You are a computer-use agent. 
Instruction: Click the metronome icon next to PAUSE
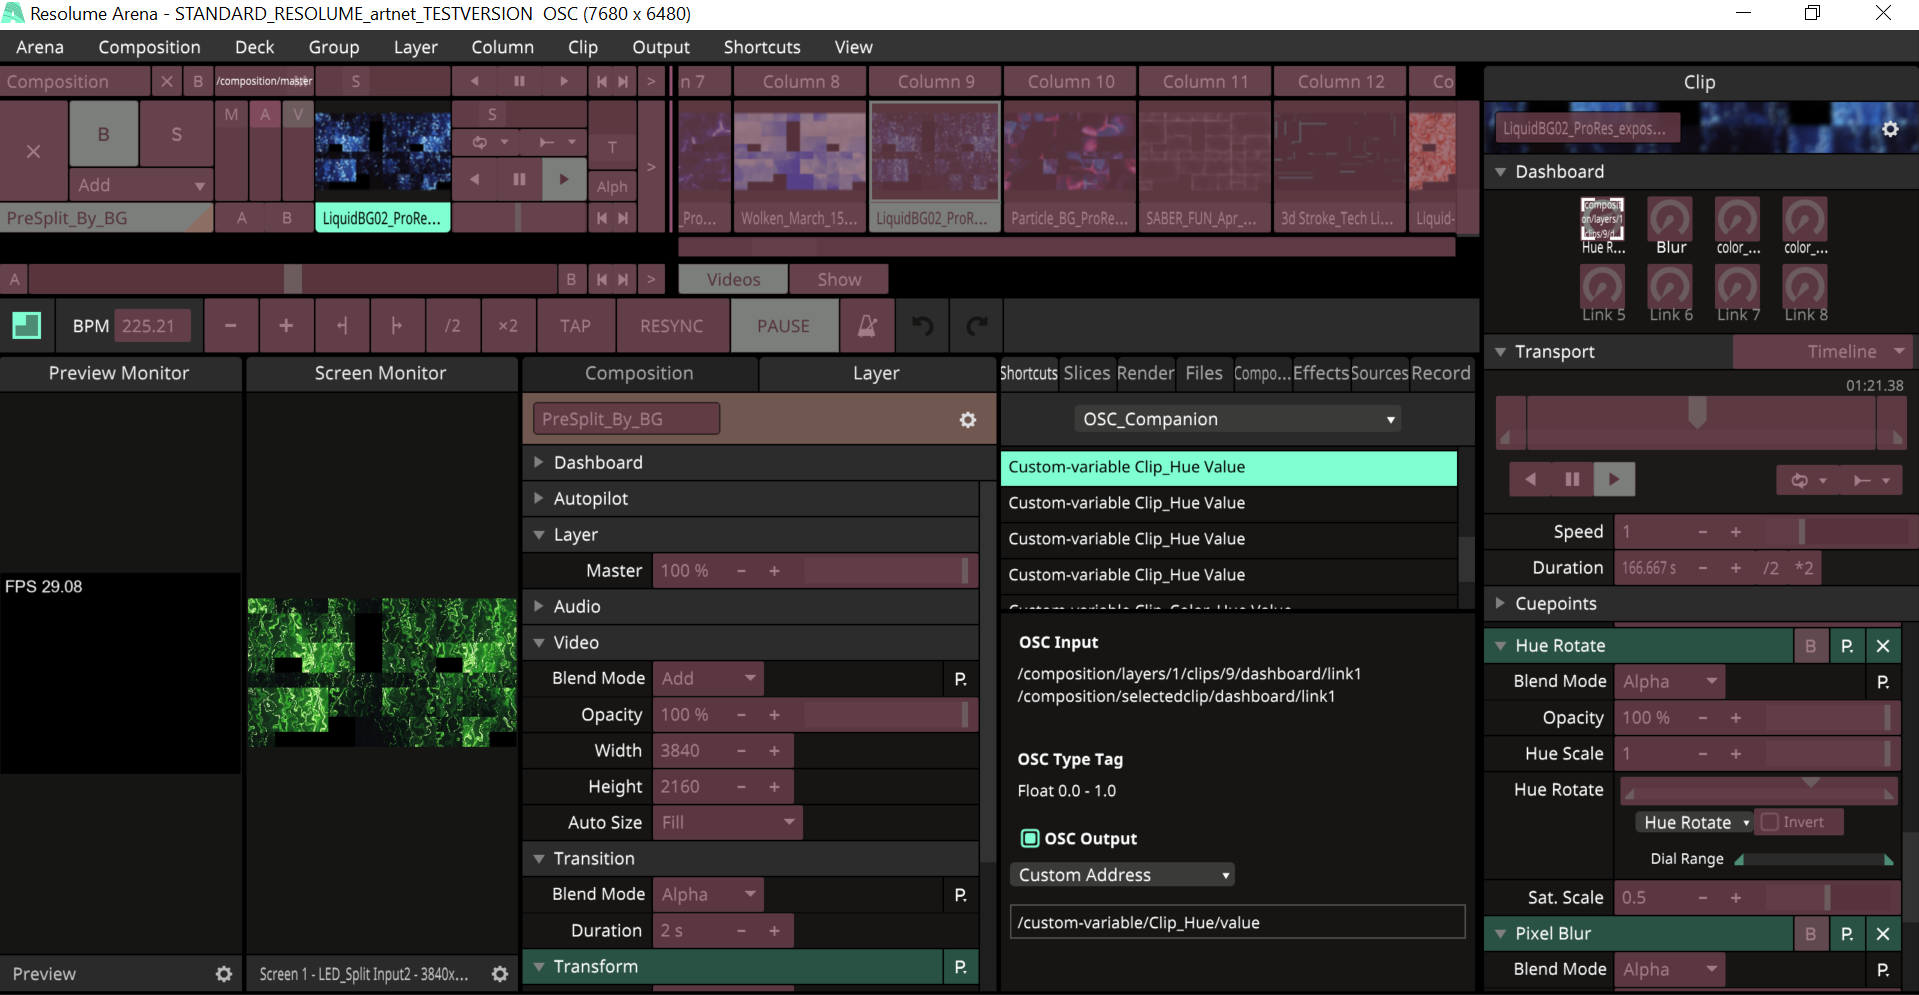pyautogui.click(x=867, y=326)
